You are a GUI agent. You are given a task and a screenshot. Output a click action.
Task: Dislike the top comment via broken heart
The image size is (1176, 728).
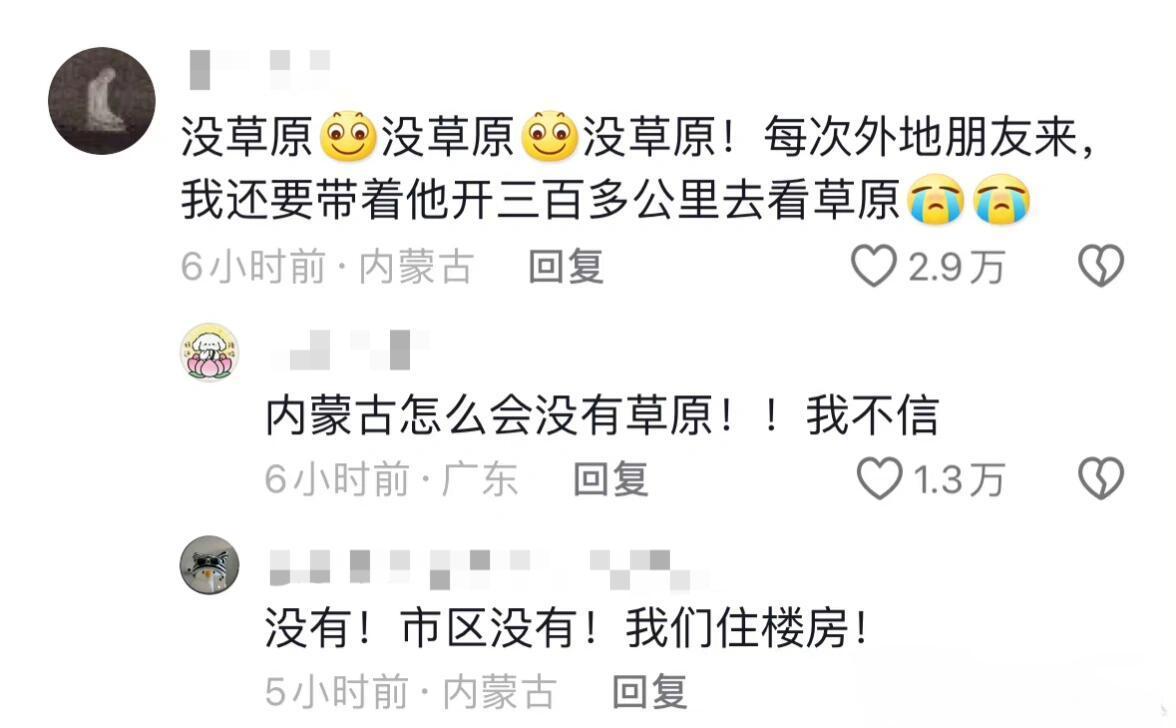pyautogui.click(x=1100, y=265)
